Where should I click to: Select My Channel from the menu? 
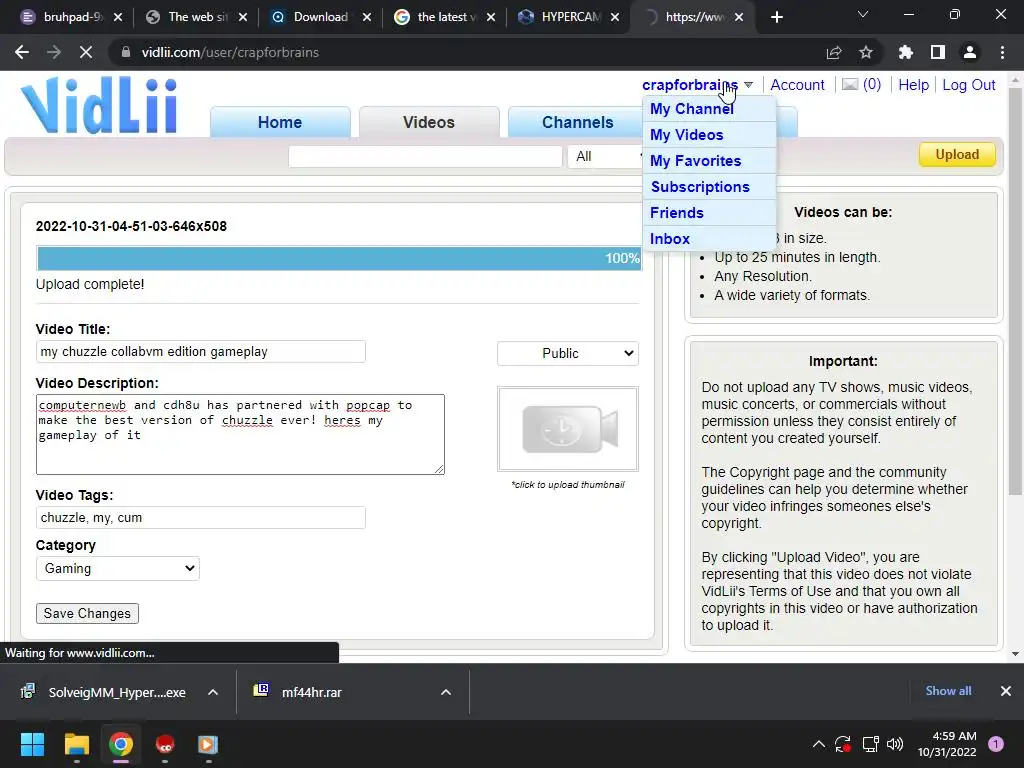click(x=692, y=109)
